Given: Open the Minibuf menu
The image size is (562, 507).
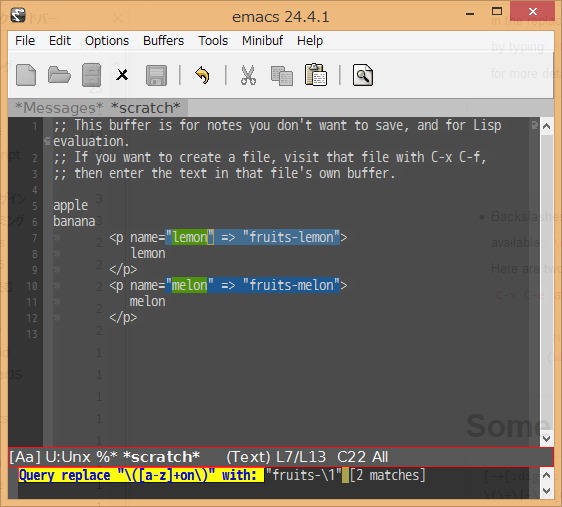Looking at the screenshot, I should pos(262,41).
